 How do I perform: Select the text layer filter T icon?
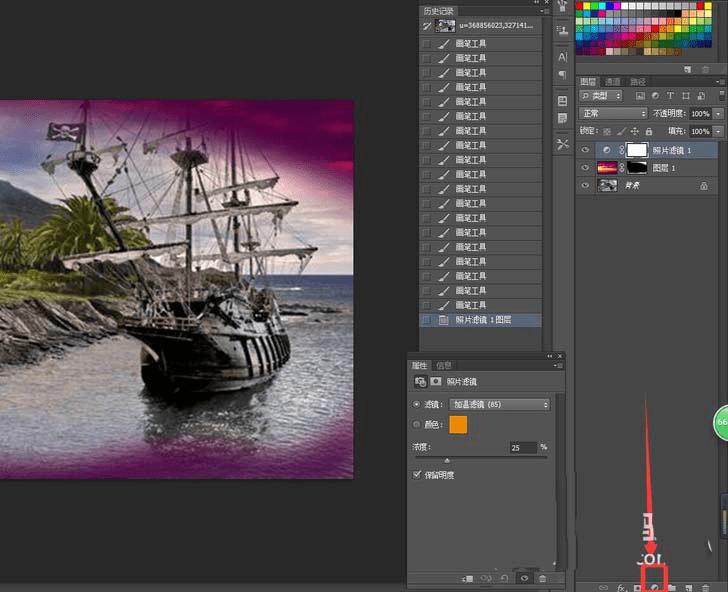(670, 96)
